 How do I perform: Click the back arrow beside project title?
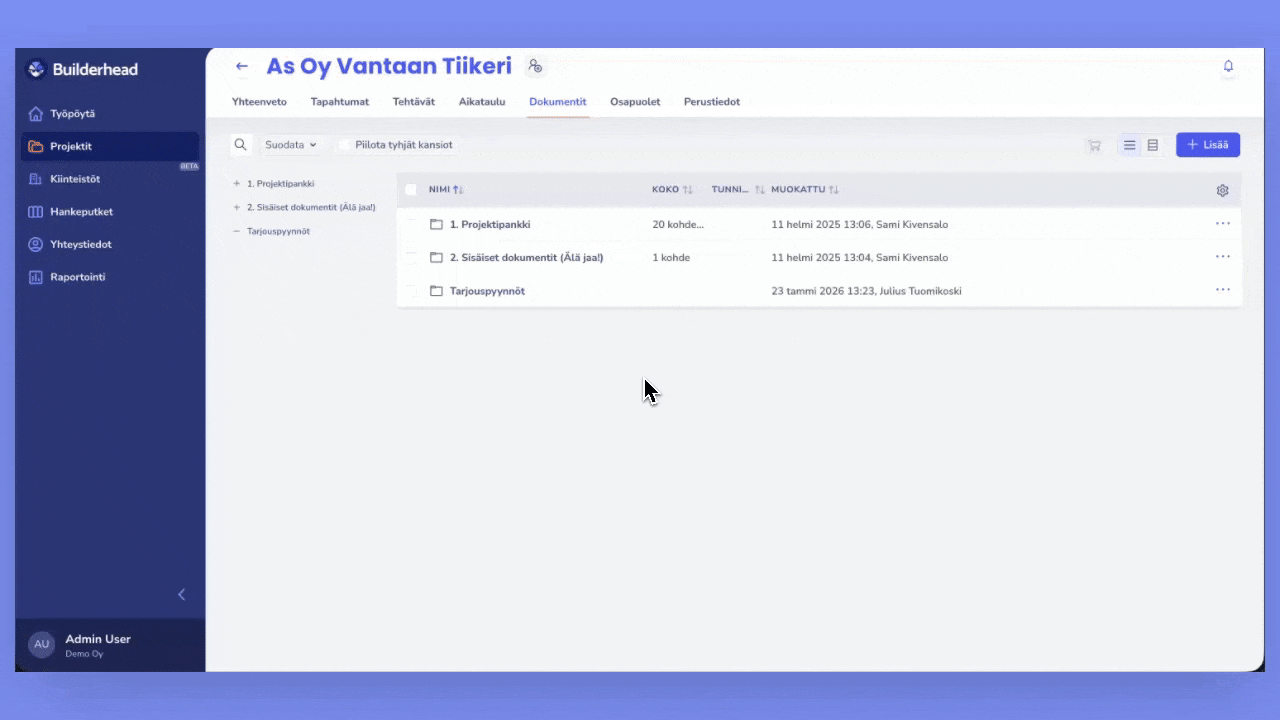tap(241, 67)
